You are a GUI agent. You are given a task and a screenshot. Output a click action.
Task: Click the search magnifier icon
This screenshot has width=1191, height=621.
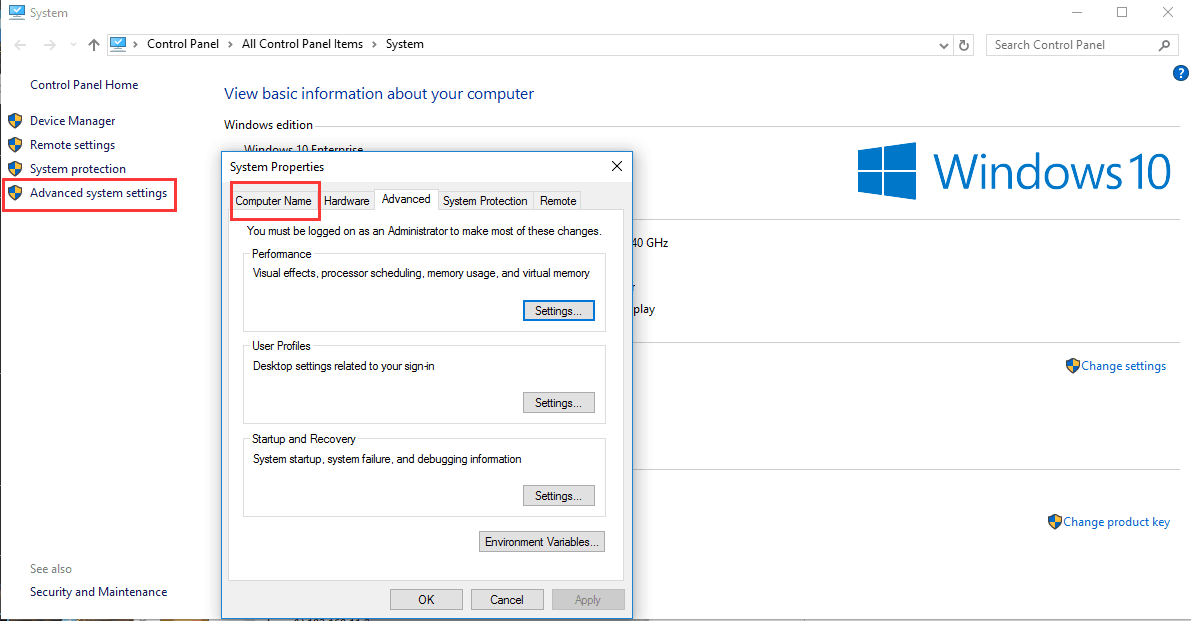[1164, 46]
